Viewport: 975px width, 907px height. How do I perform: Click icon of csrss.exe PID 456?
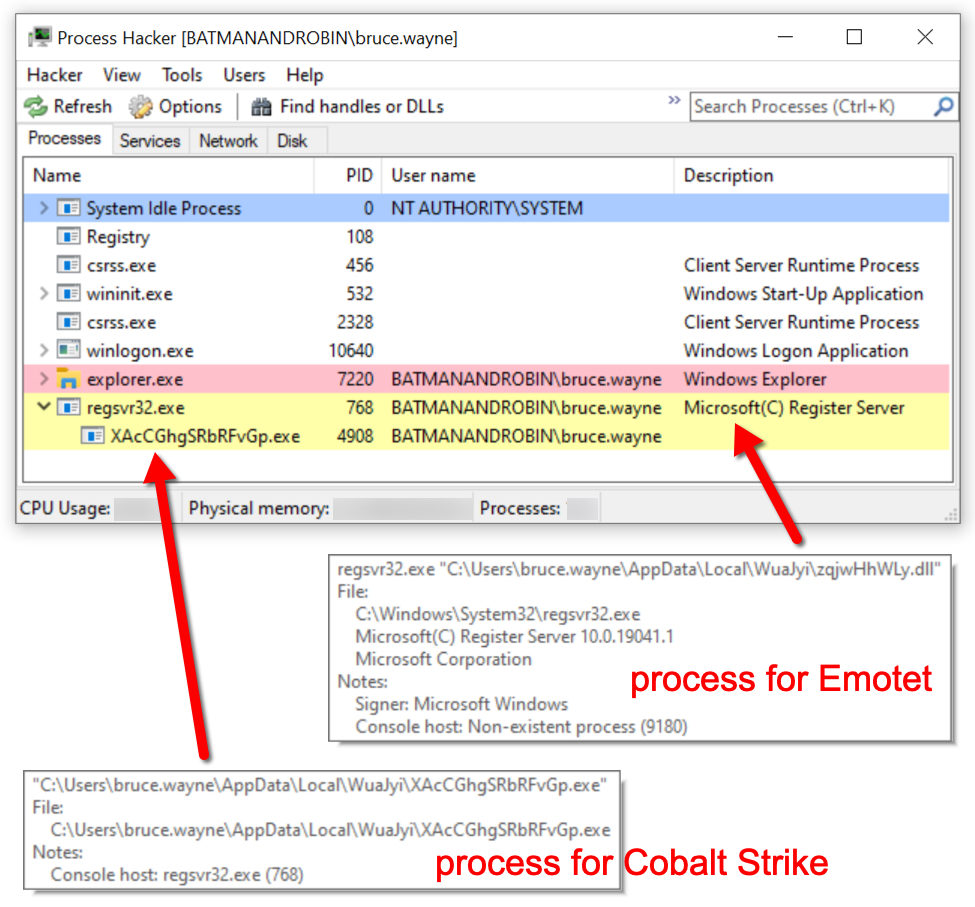(68, 265)
